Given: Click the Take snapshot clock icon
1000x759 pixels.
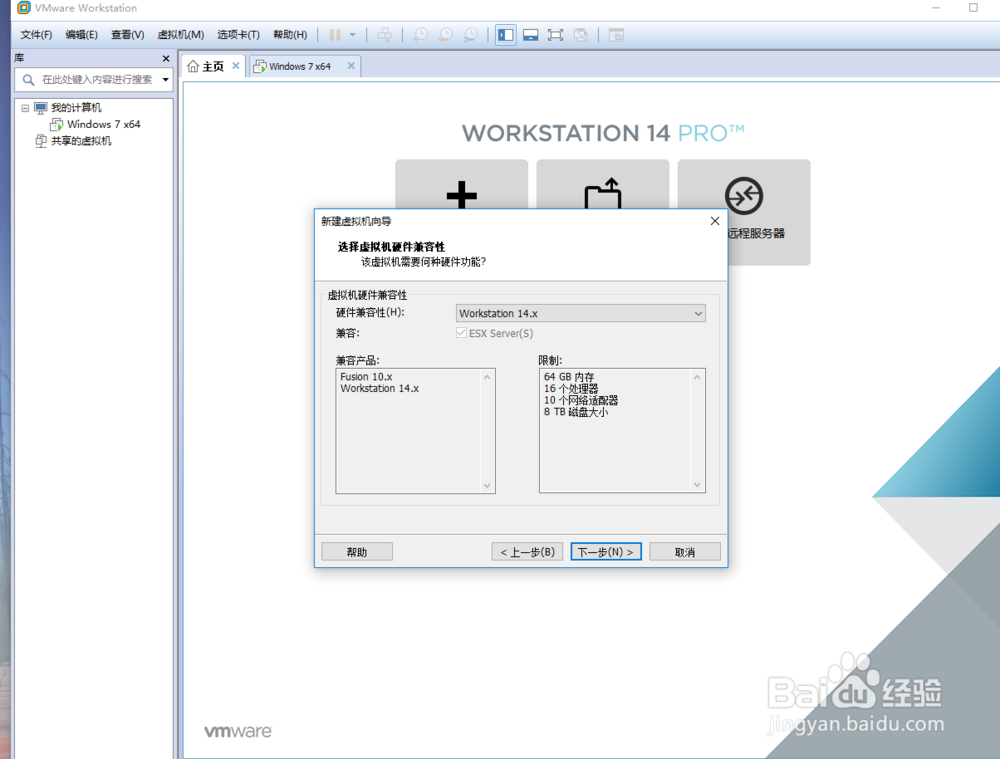Looking at the screenshot, I should point(420,35).
